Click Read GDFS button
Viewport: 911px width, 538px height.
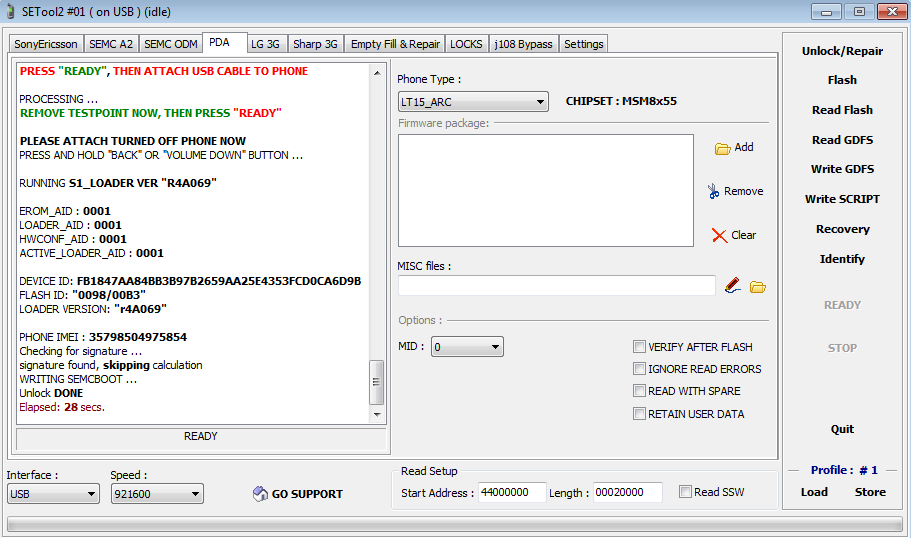point(842,140)
